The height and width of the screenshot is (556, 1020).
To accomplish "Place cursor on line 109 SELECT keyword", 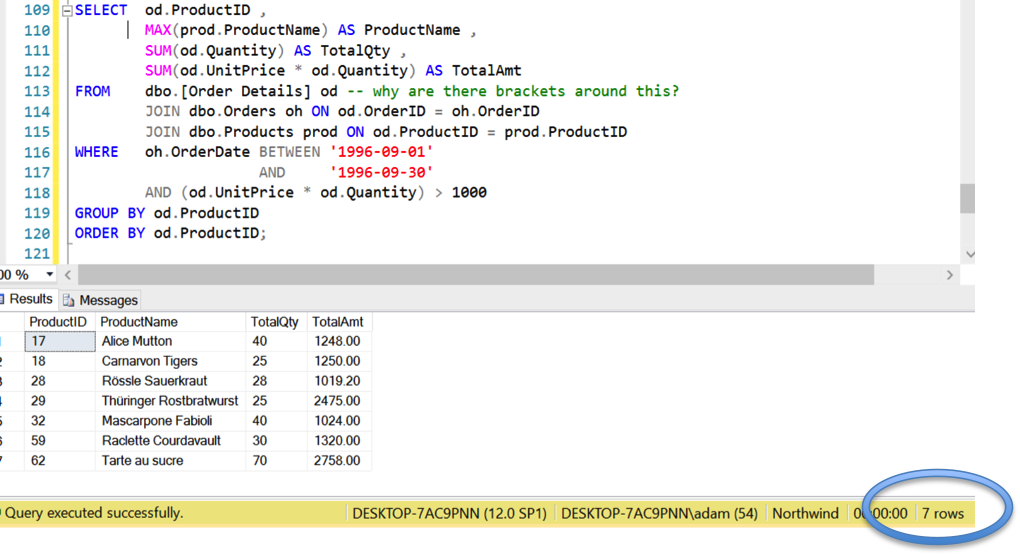I will [x=101, y=10].
